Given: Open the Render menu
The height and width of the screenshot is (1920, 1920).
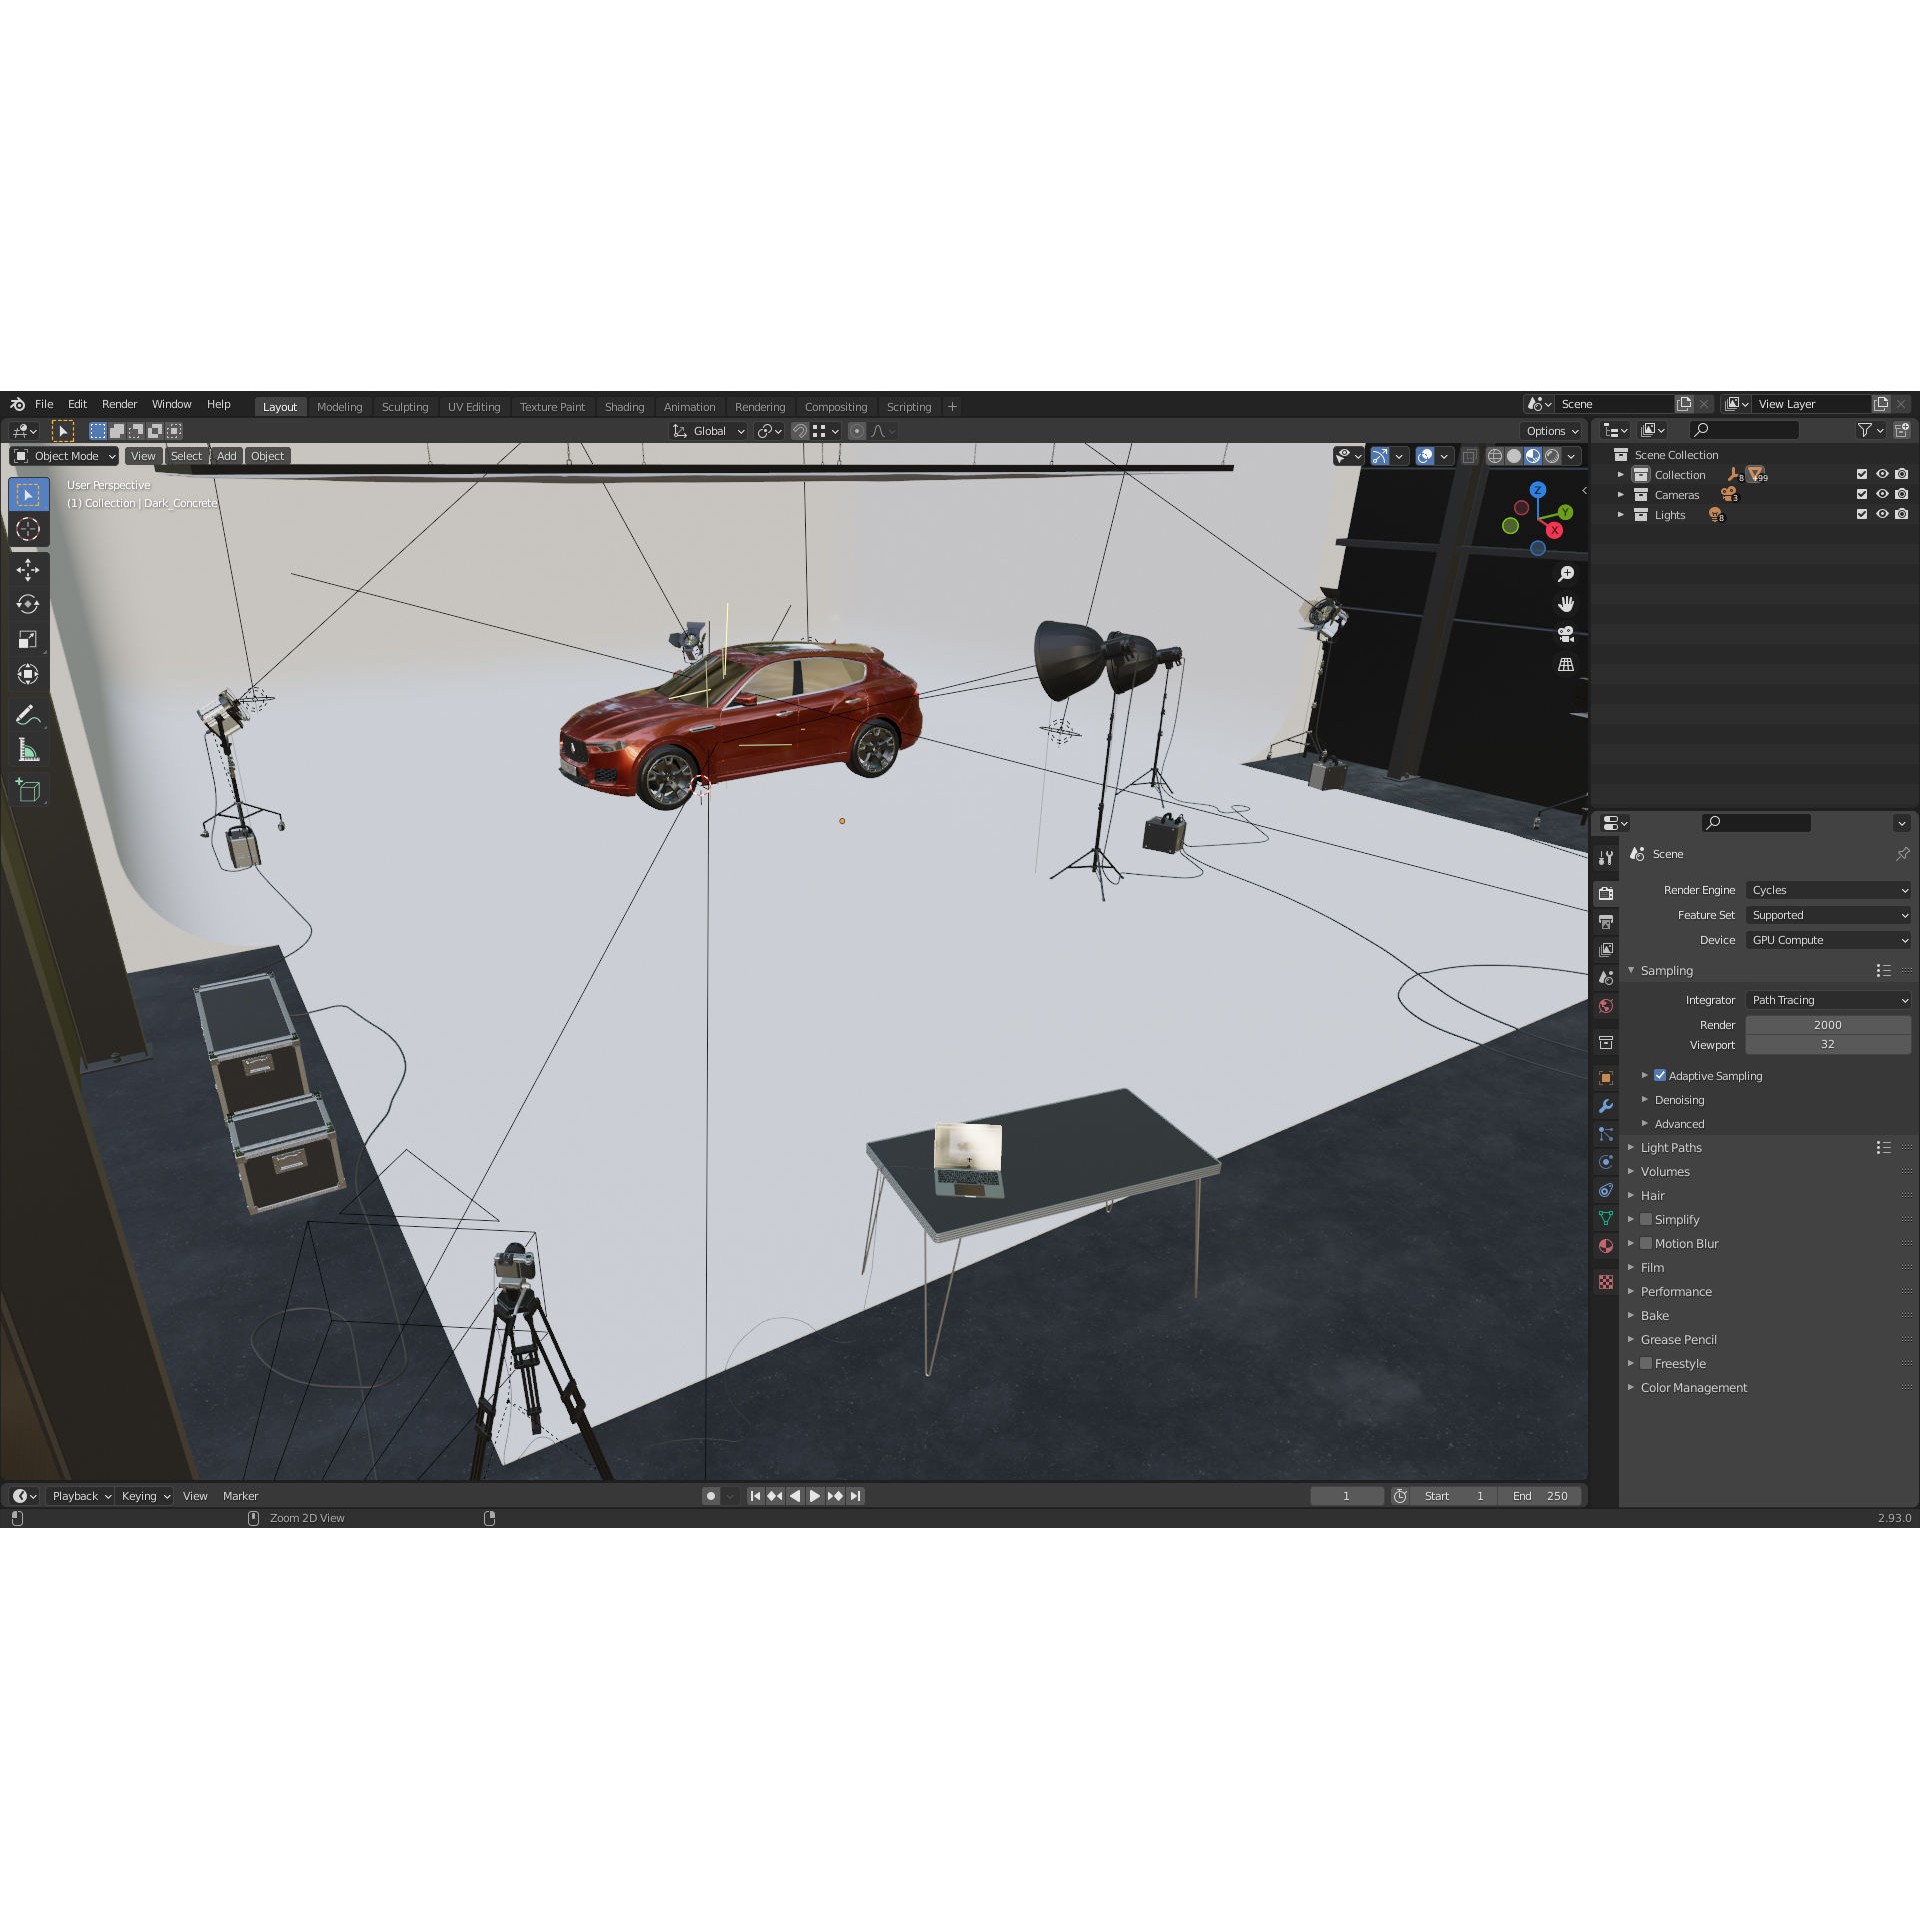Looking at the screenshot, I should [x=119, y=404].
